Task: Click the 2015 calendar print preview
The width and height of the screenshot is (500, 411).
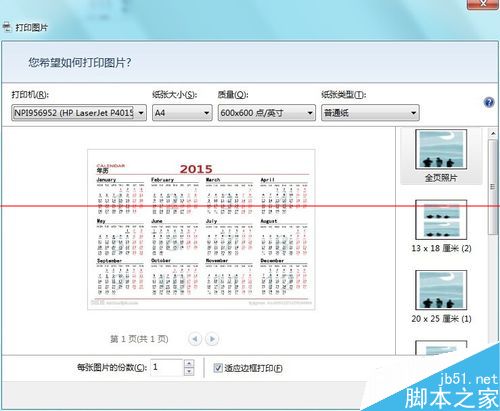Action: tap(201, 230)
